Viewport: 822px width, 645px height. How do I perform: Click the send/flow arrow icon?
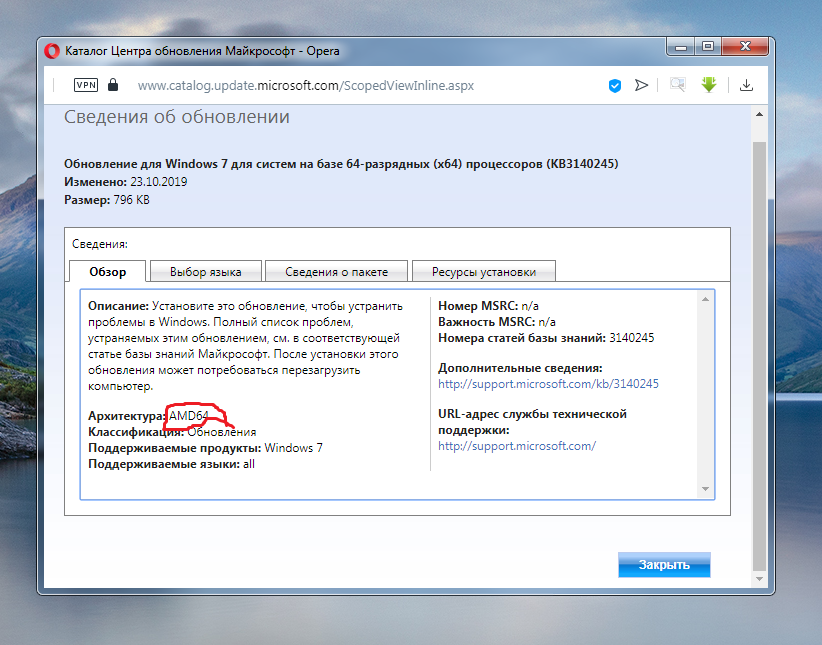point(641,85)
